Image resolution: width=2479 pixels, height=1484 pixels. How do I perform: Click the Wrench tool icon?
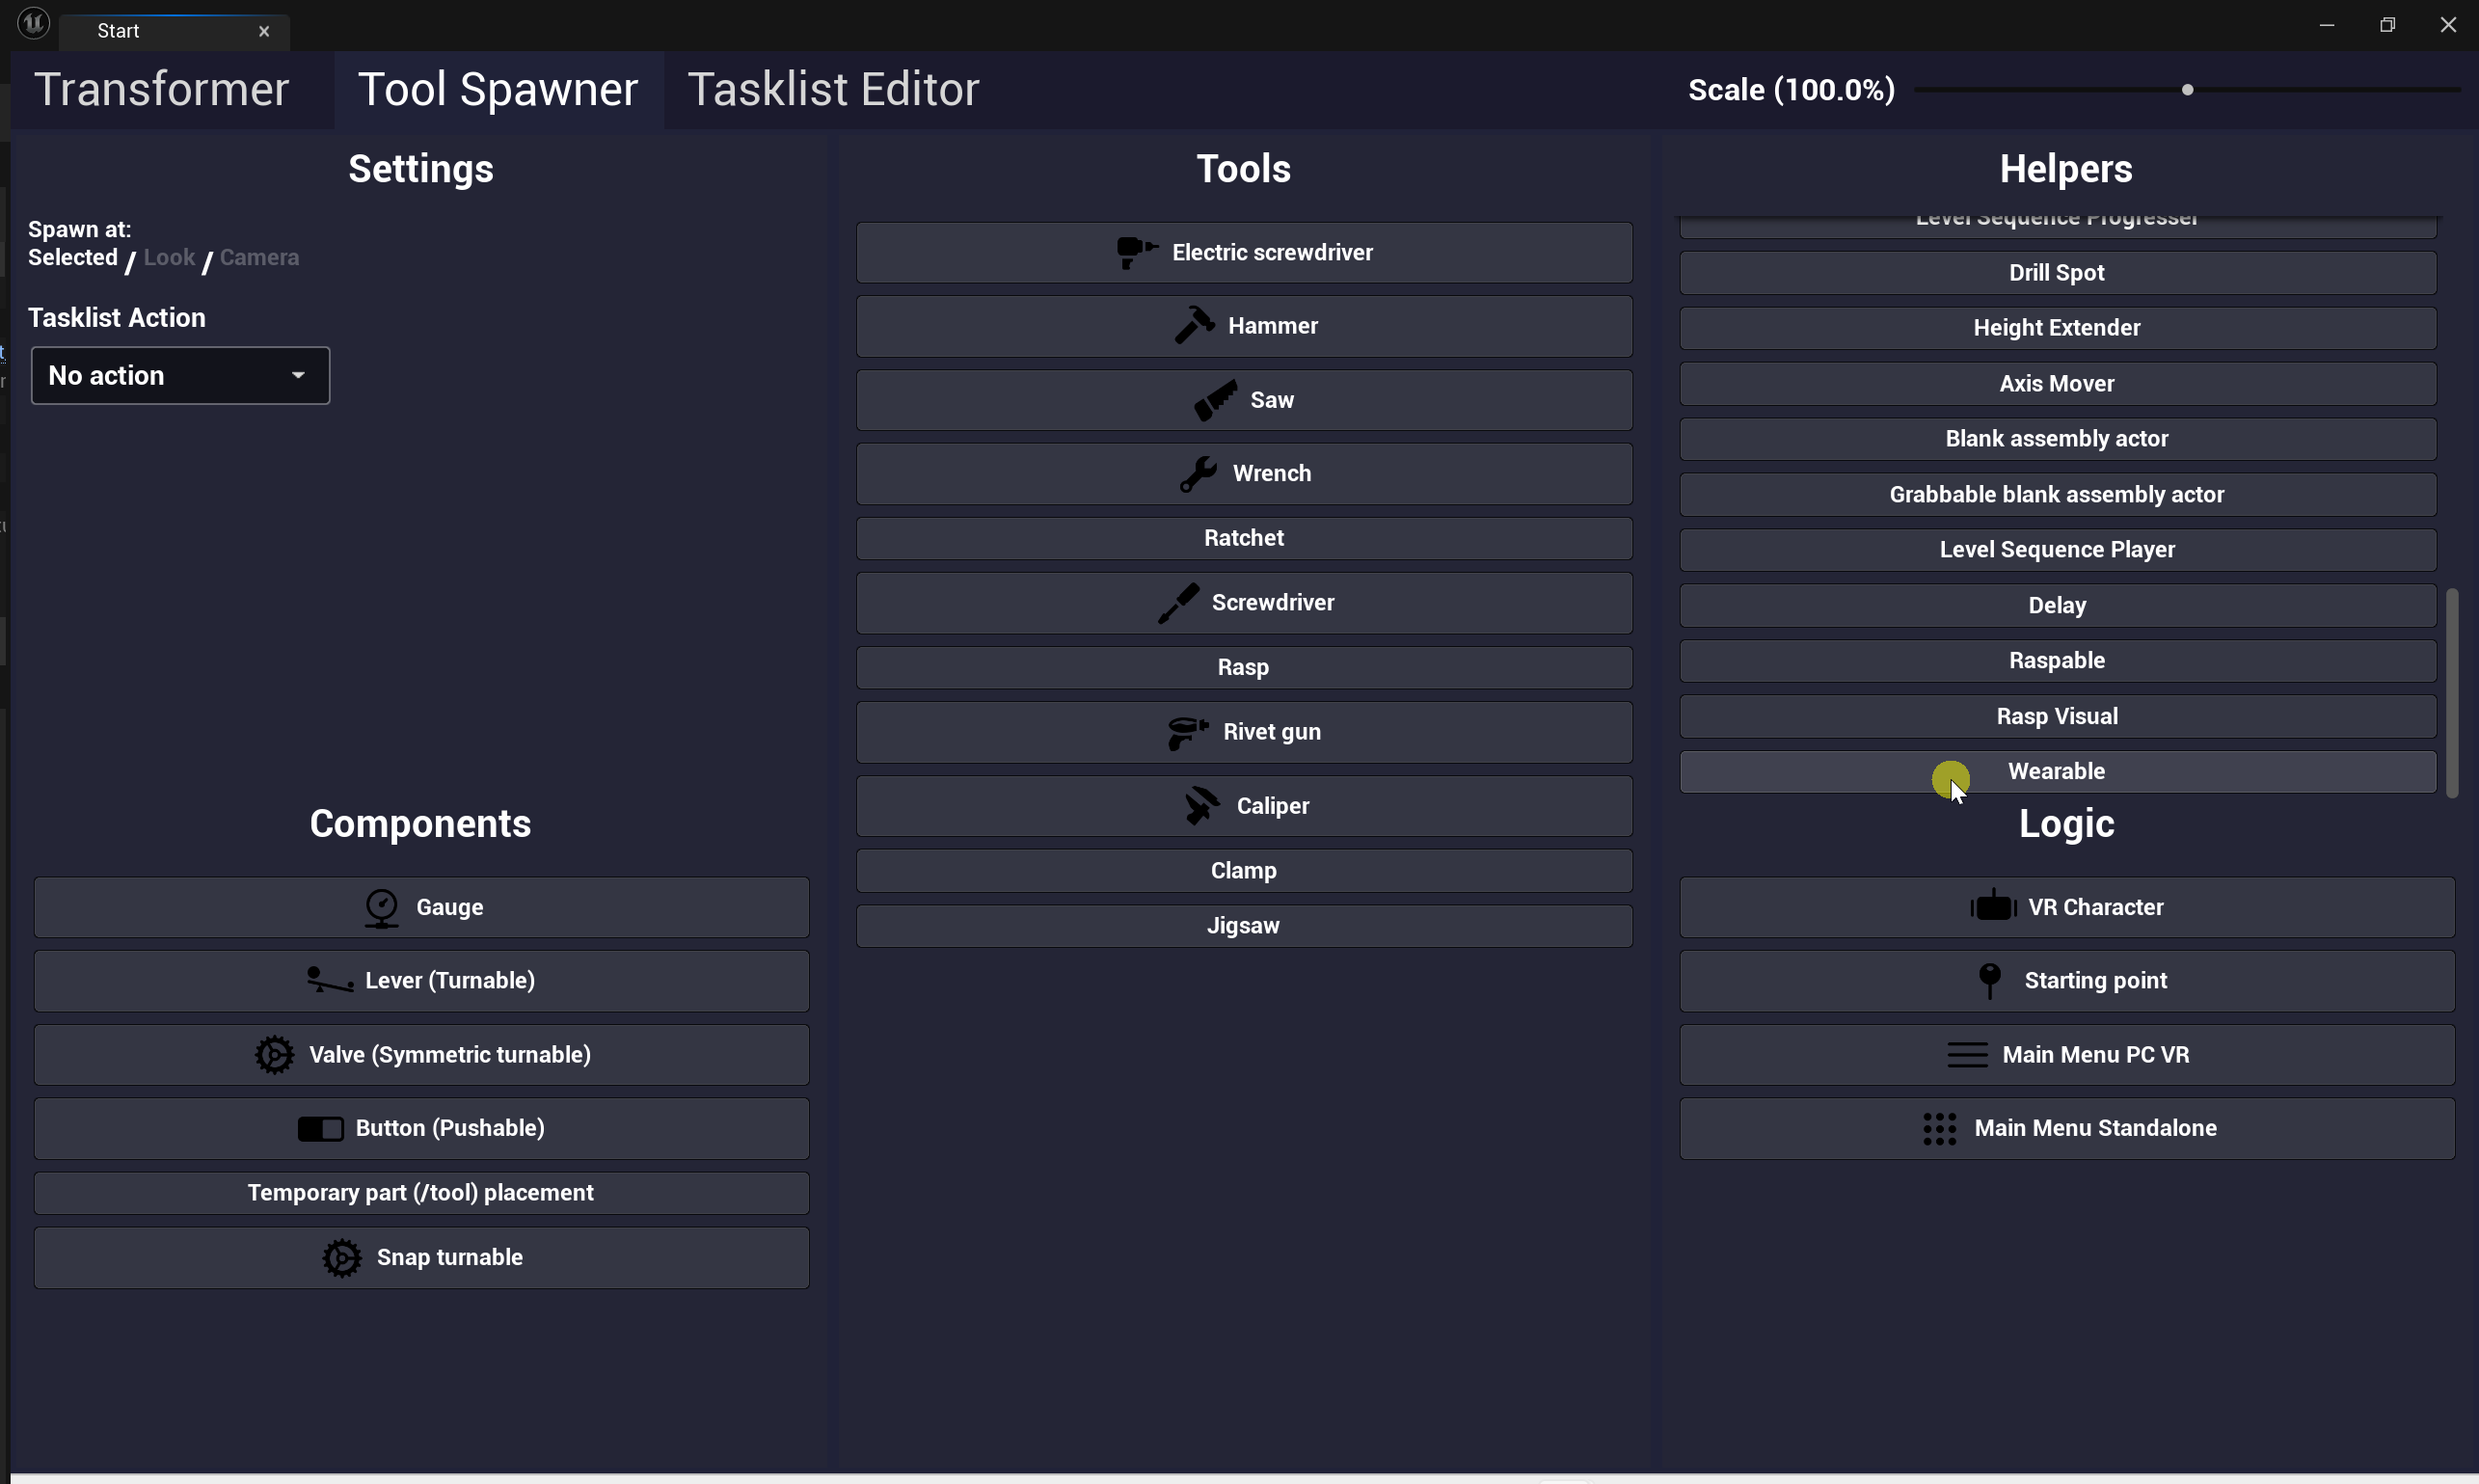1198,474
